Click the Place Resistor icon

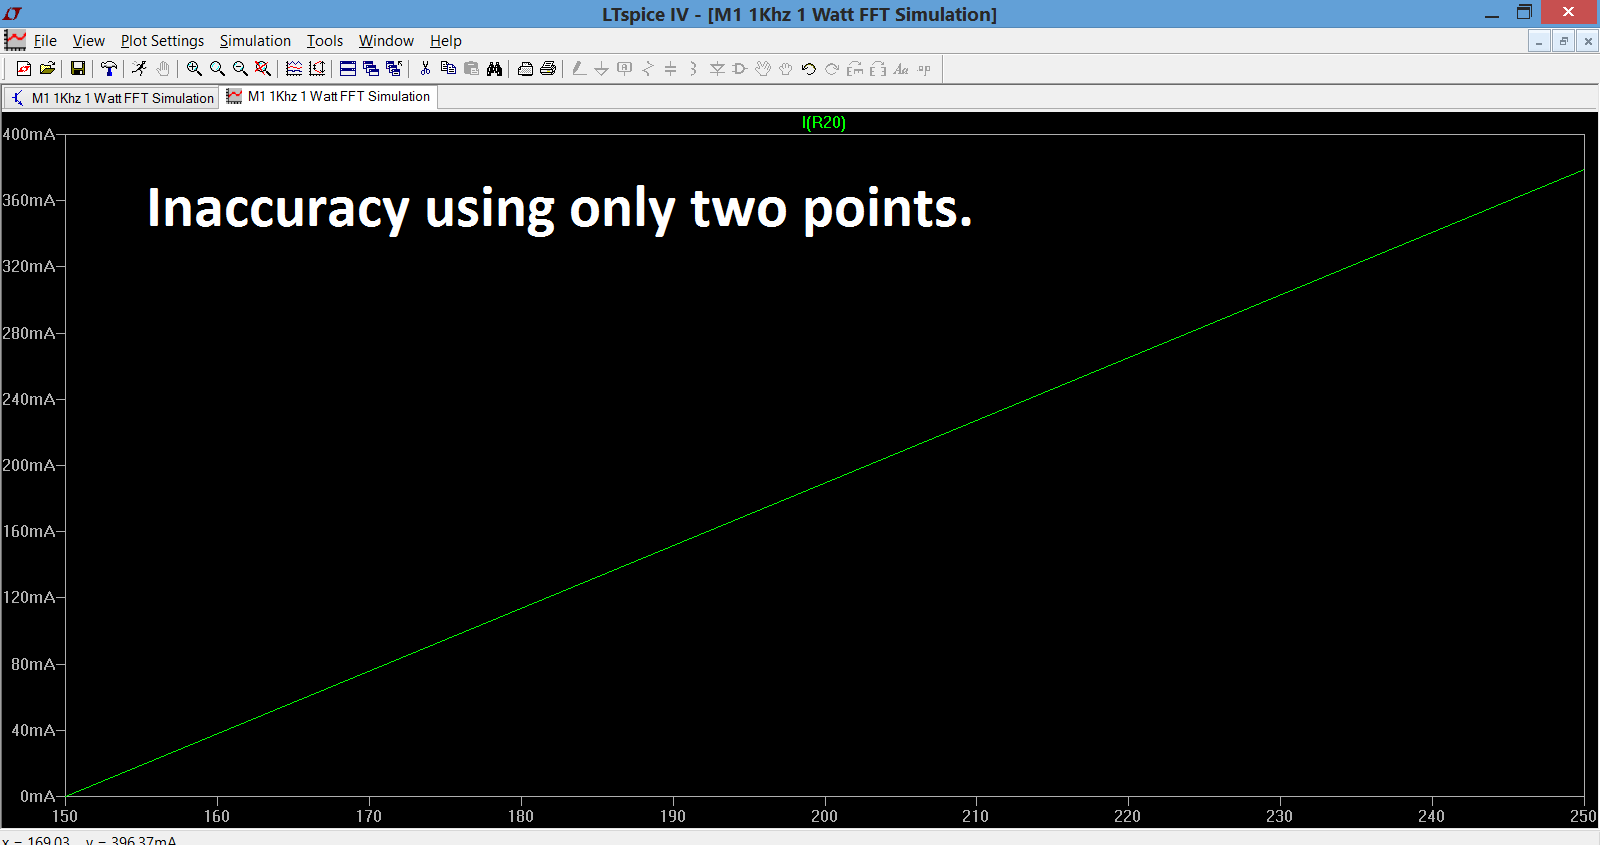pyautogui.click(x=648, y=68)
